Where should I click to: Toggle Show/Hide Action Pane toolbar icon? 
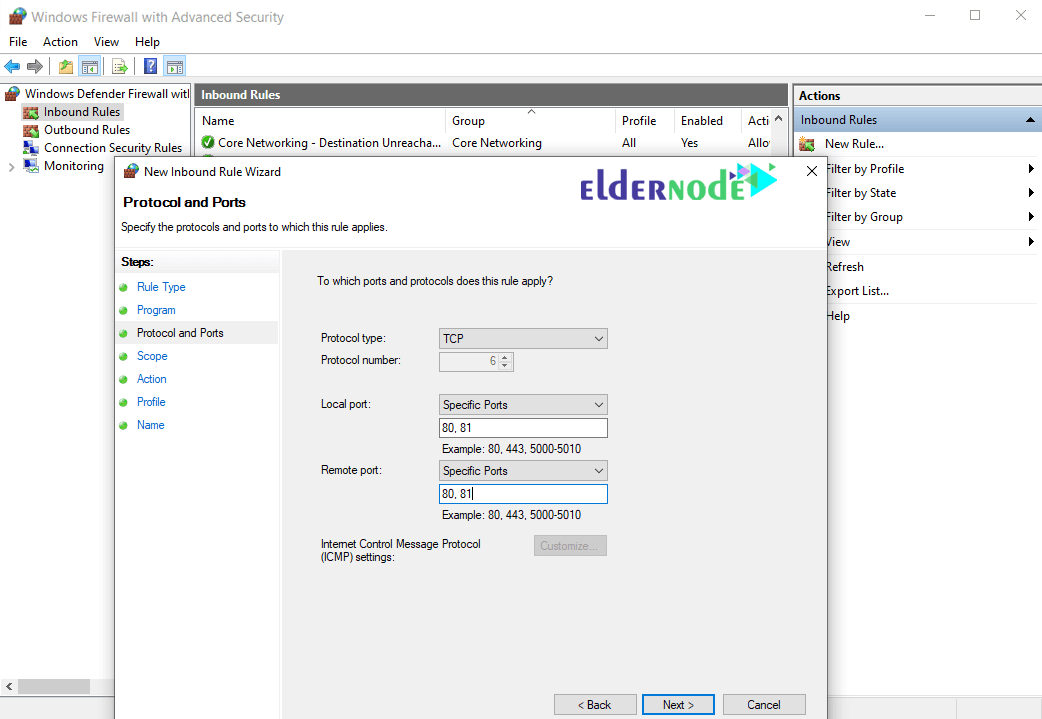[175, 67]
